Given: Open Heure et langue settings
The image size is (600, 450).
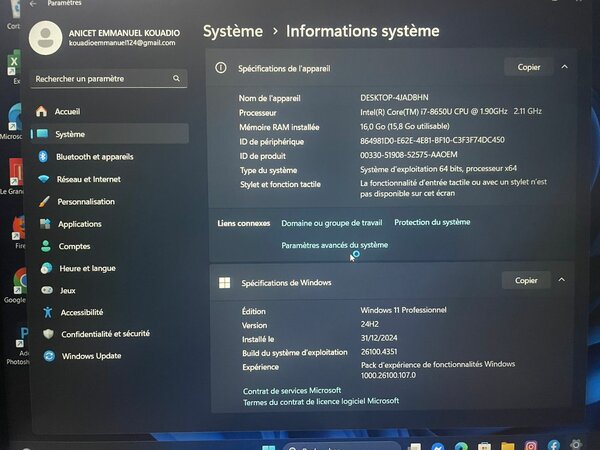Looking at the screenshot, I should click(x=87, y=268).
